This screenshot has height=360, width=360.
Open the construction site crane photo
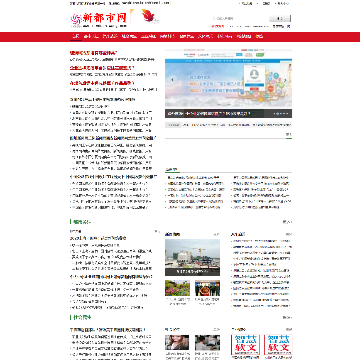pos(192,257)
